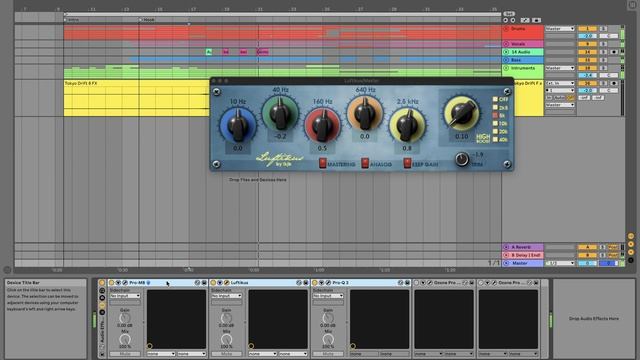Click the Pro-MB device Mute button
This screenshot has height=360, width=640.
125,354
